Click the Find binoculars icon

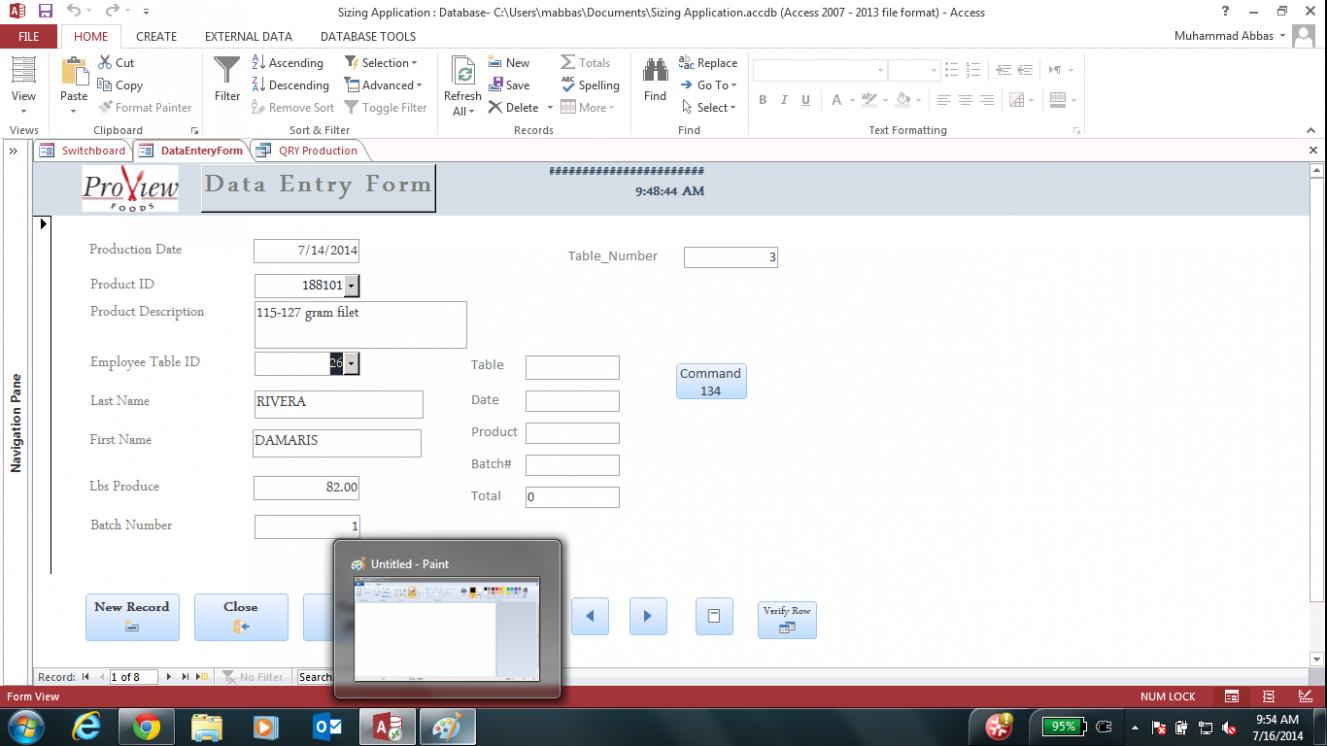[655, 71]
